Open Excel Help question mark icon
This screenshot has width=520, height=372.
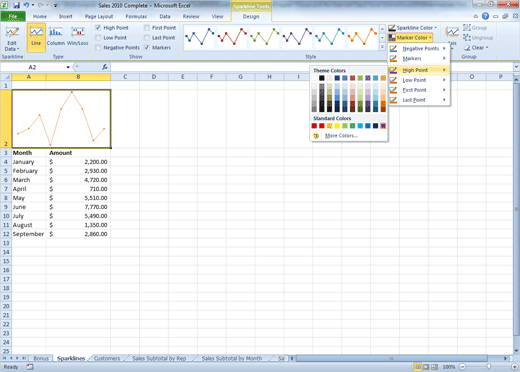[x=485, y=16]
